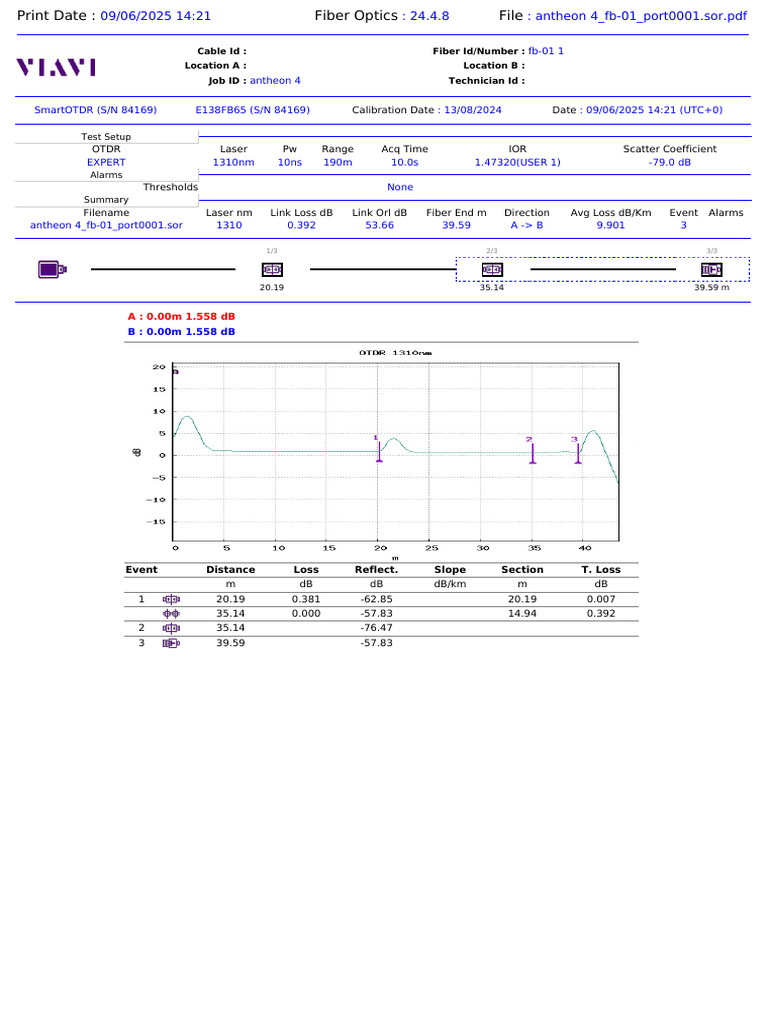Click the VIAVI logo
The width and height of the screenshot is (768, 1024).
56,67
